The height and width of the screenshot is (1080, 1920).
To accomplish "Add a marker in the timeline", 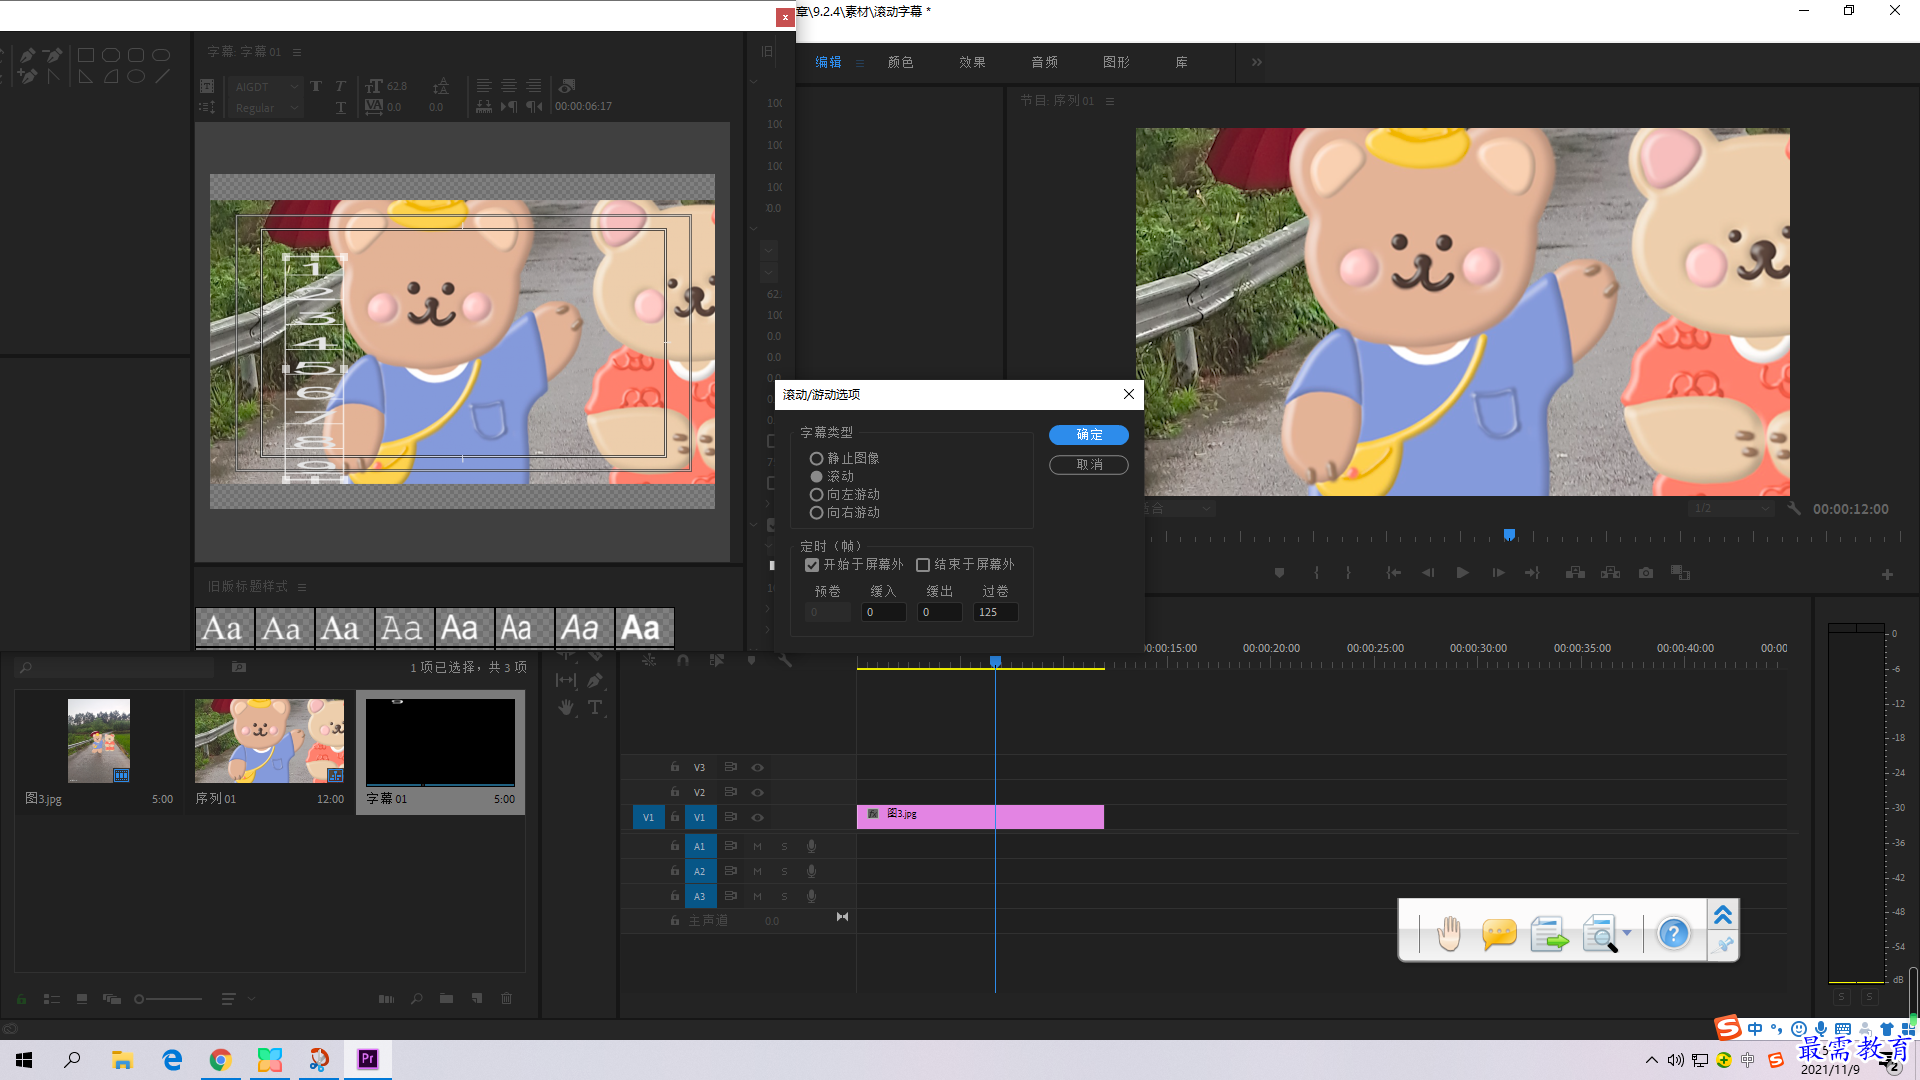I will click(x=751, y=661).
